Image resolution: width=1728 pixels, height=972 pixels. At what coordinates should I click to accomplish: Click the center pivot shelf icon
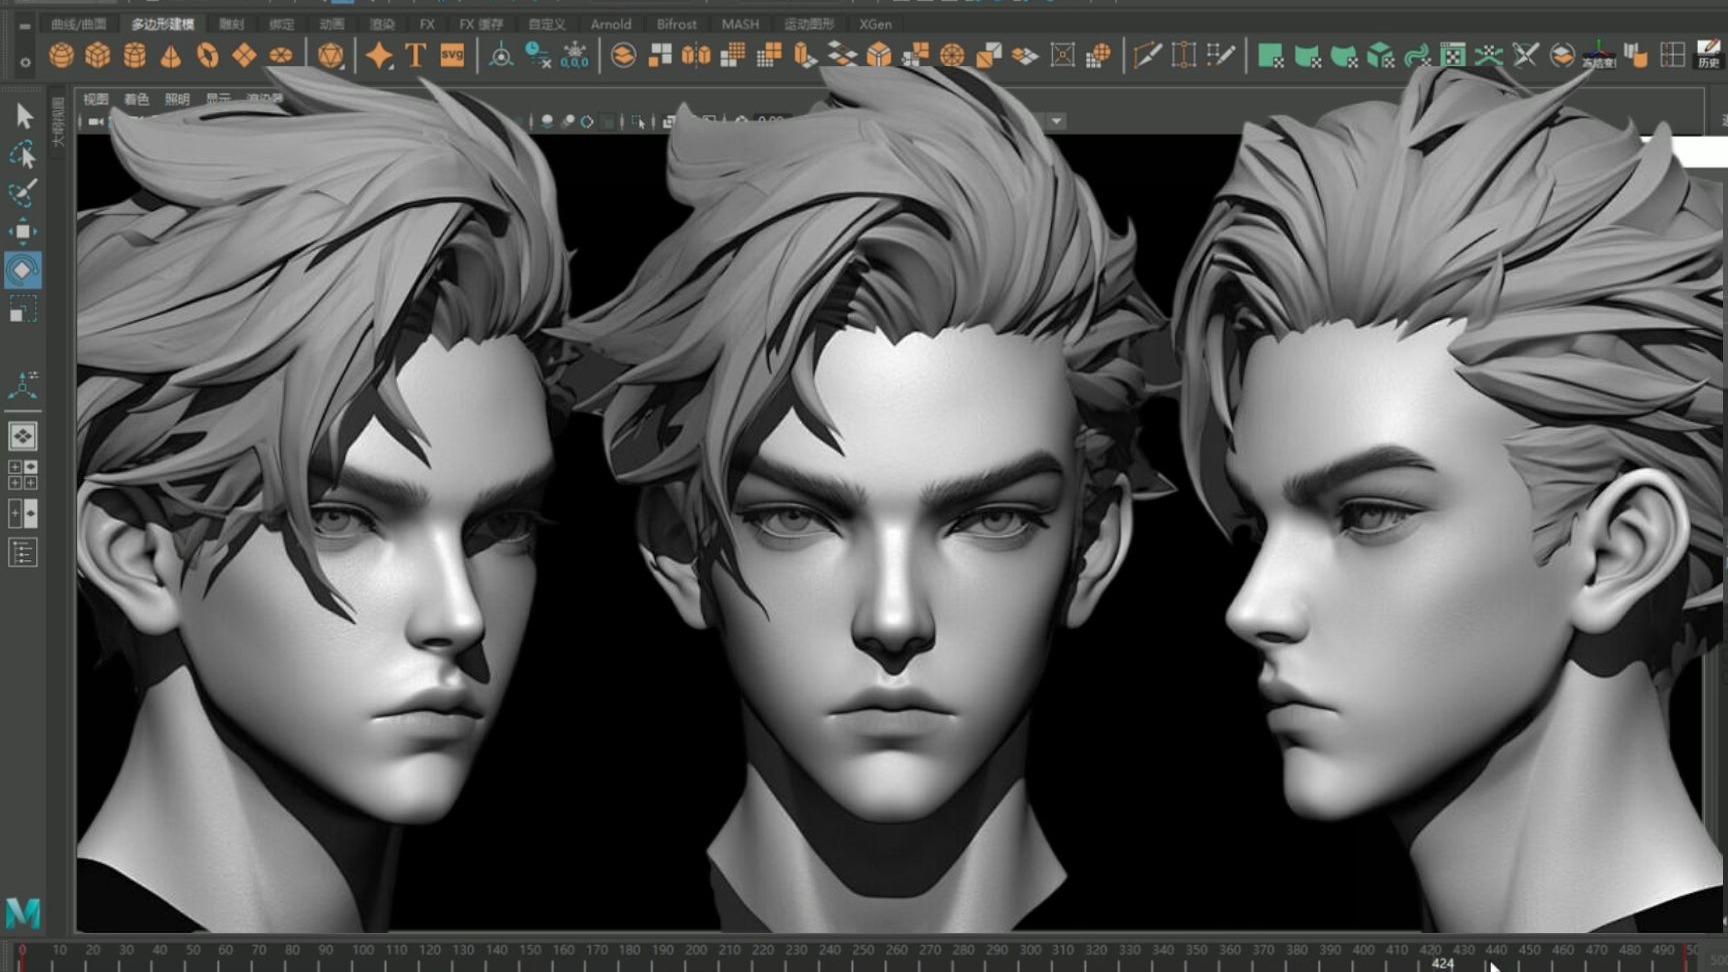(x=501, y=55)
